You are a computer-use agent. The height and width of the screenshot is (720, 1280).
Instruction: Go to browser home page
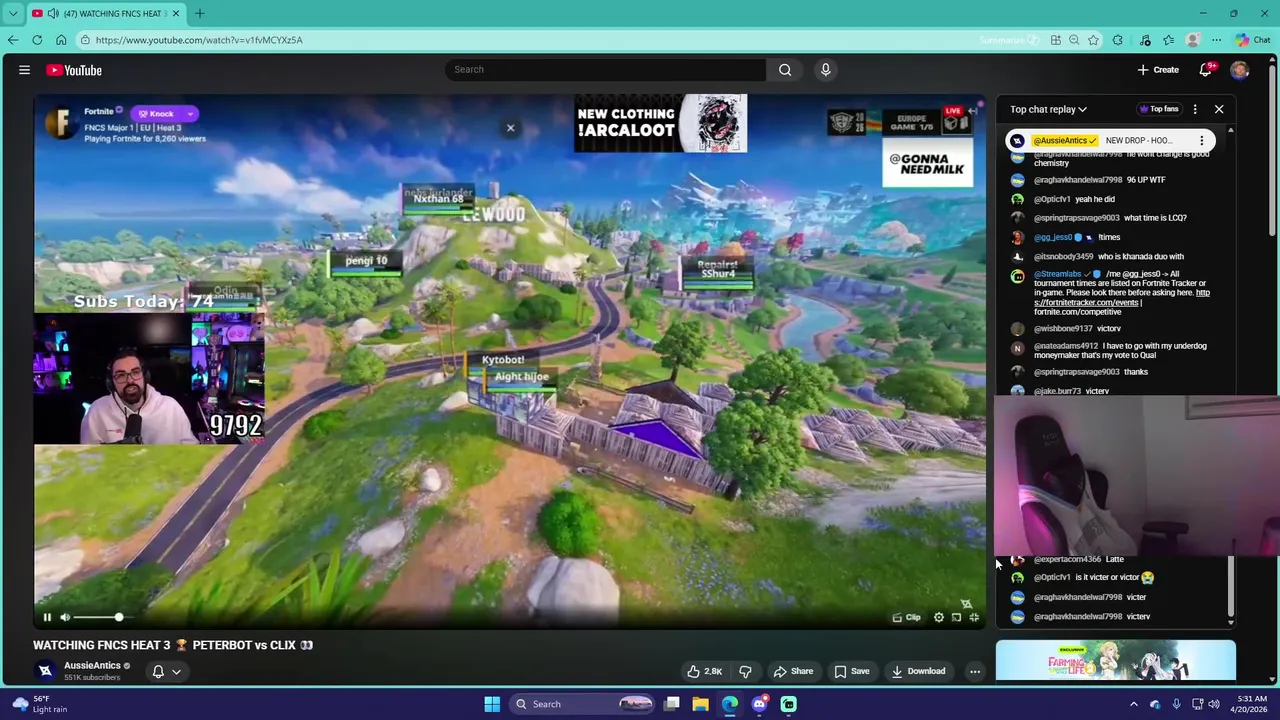[61, 40]
